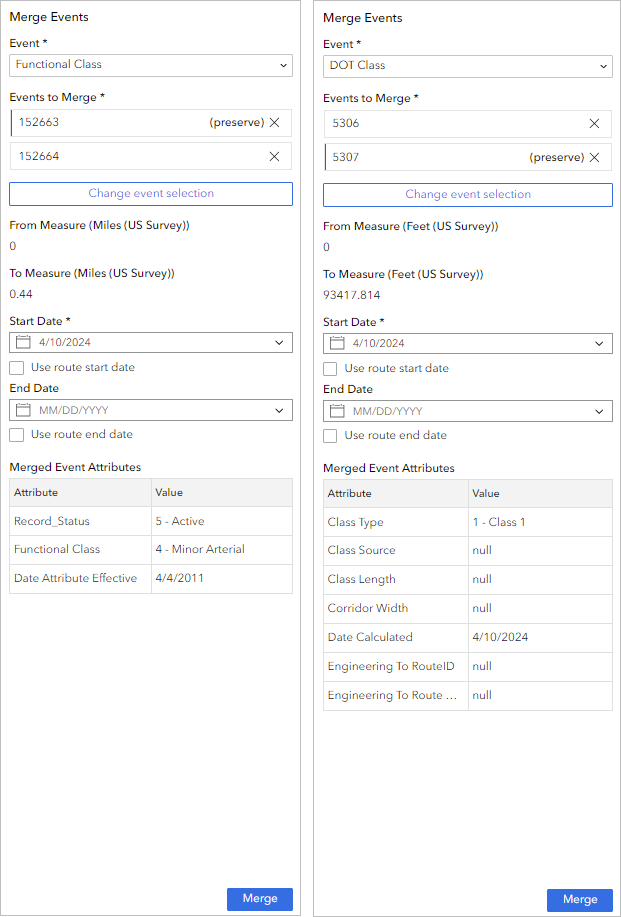The image size is (621, 917).
Task: Enable Use route start date in left panel
Action: point(15,368)
